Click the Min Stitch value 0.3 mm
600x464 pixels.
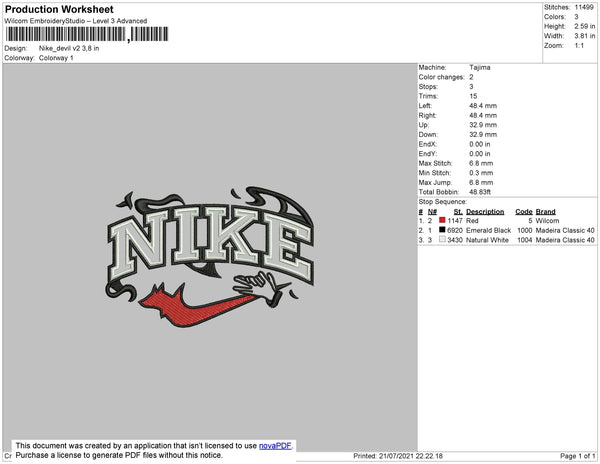click(481, 173)
